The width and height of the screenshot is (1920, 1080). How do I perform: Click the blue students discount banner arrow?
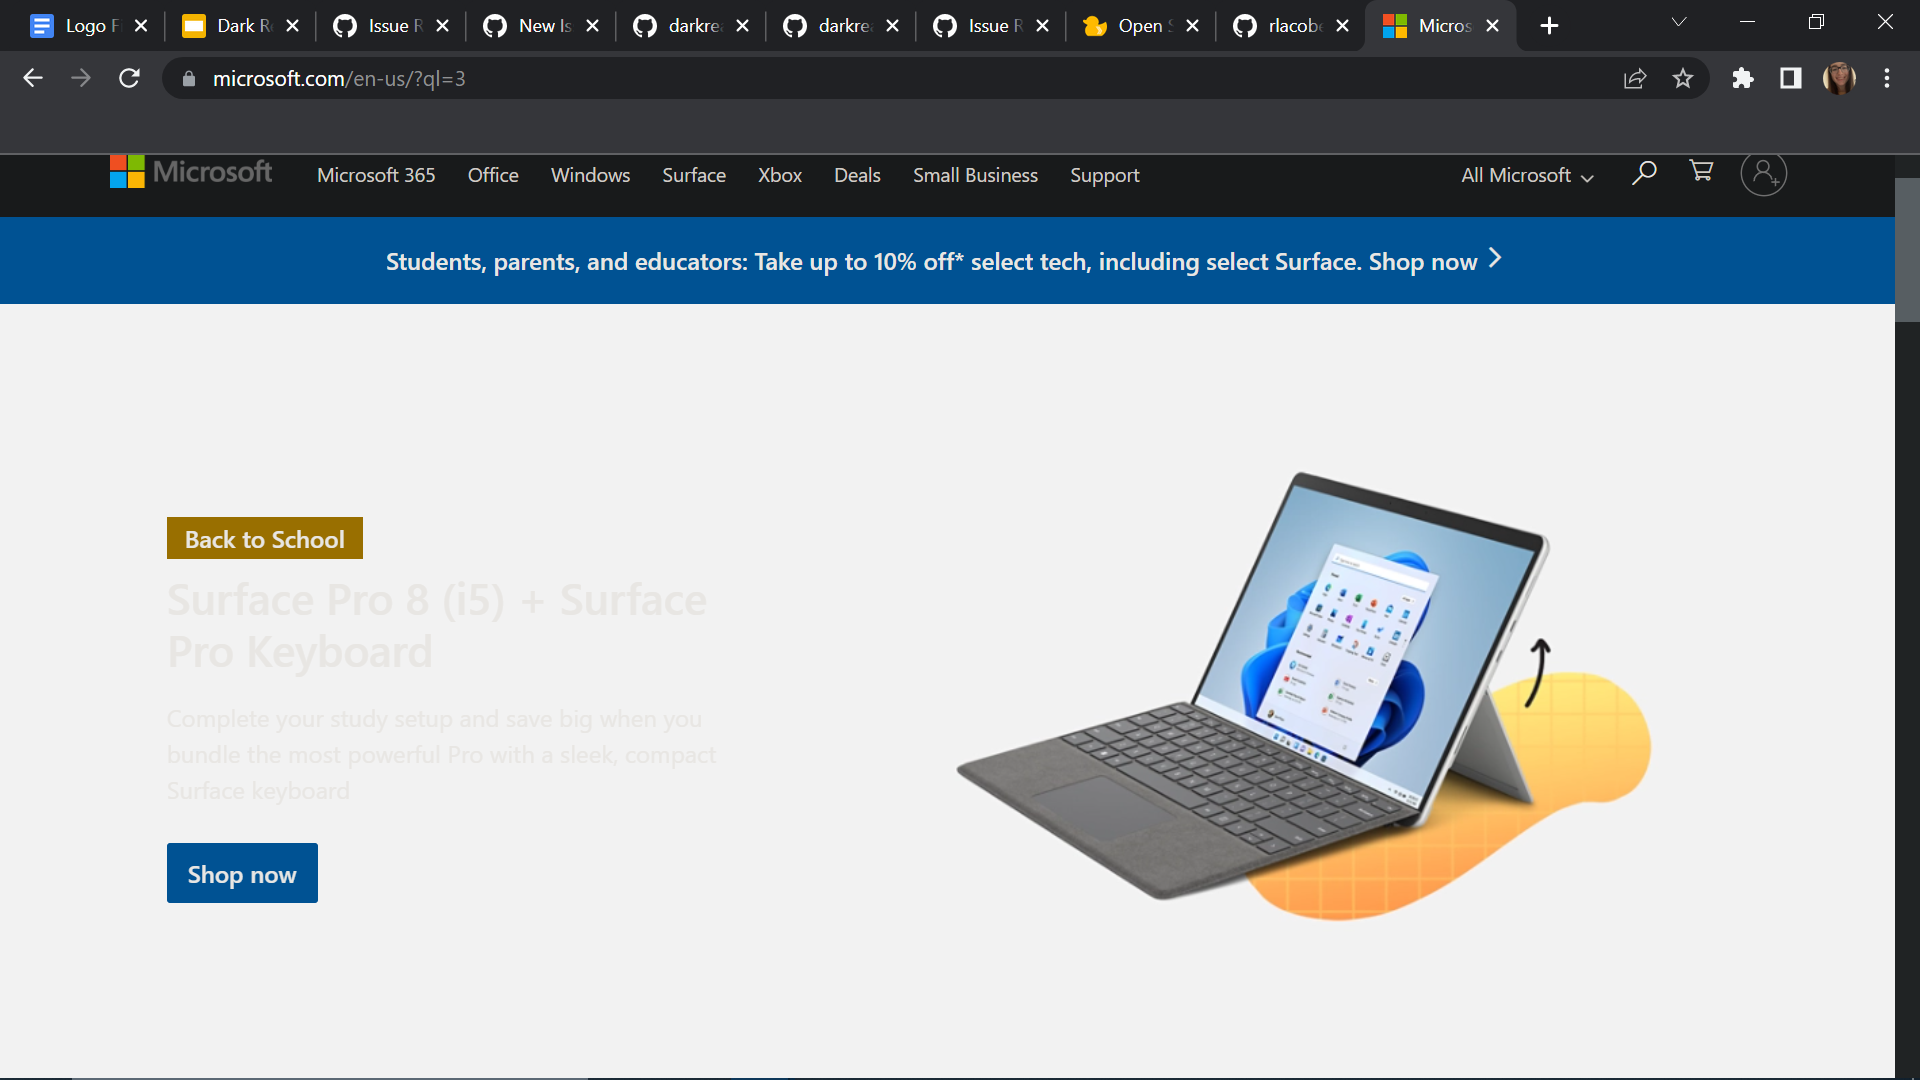[1494, 259]
